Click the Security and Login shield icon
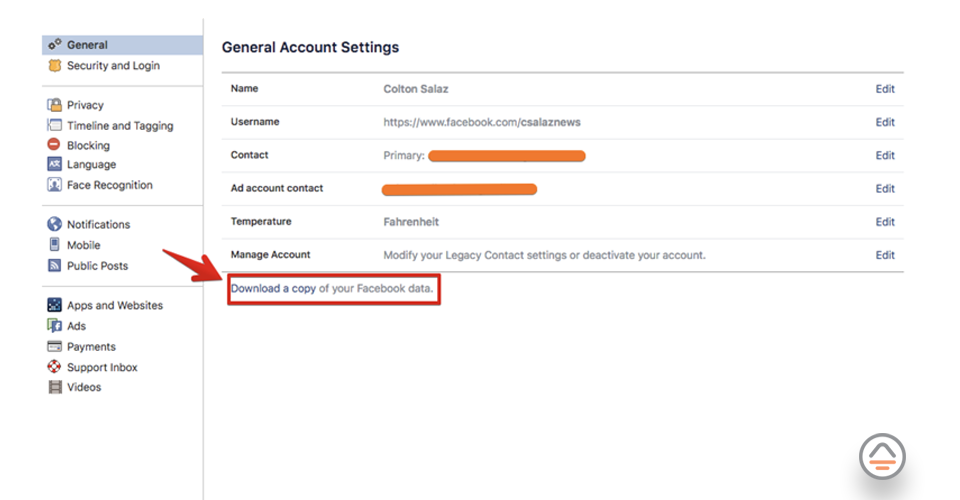 click(x=54, y=65)
